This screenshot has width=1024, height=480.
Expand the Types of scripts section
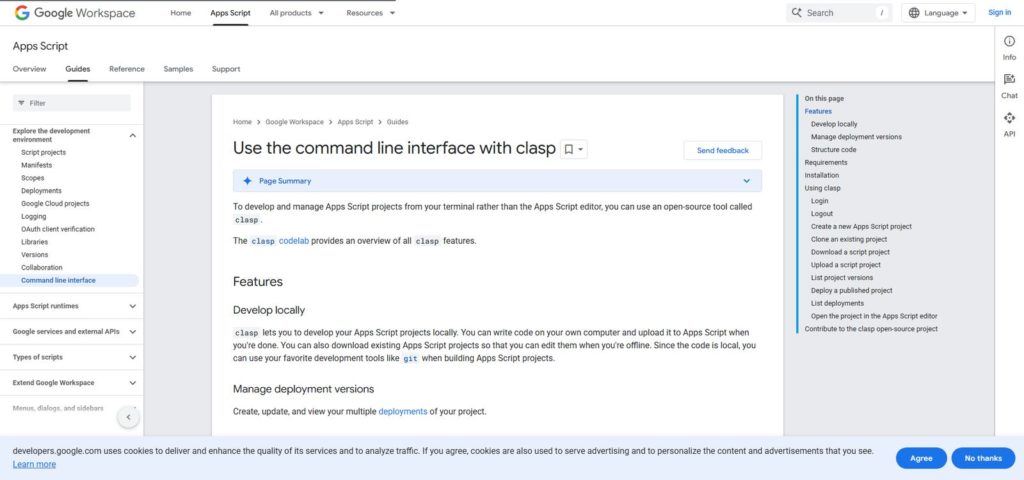(x=133, y=357)
